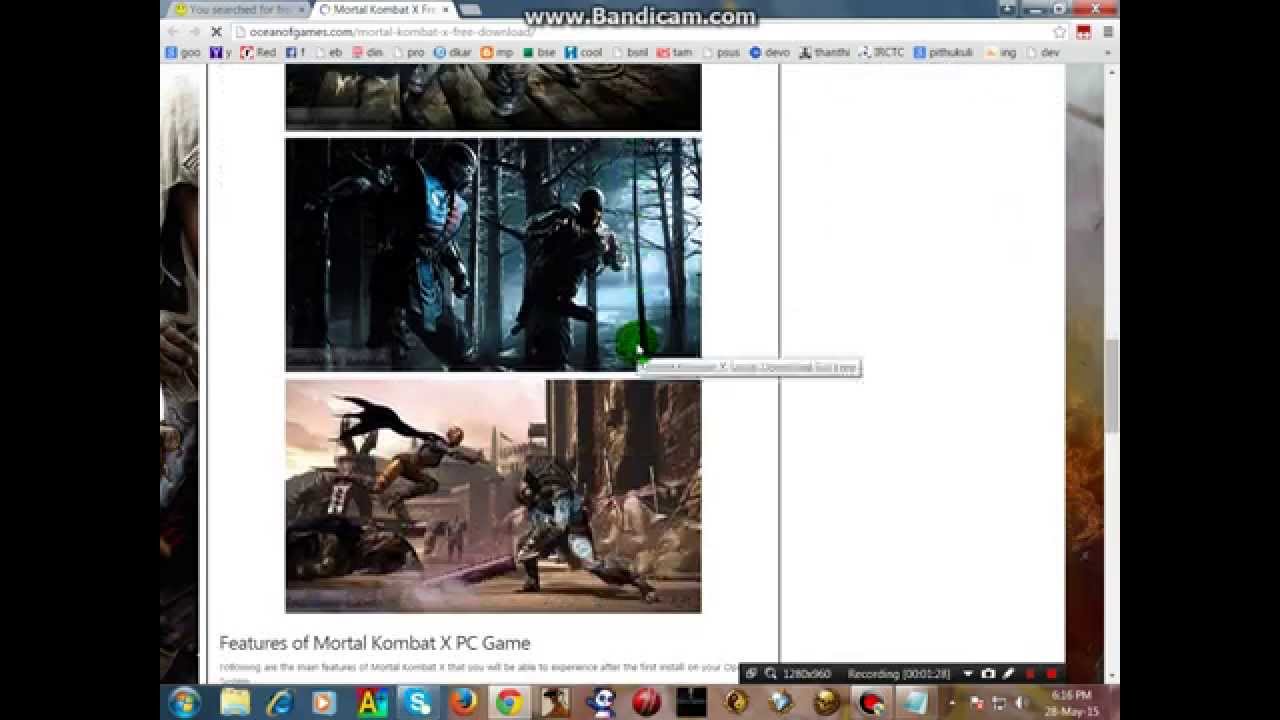
Task: Go back to the previous page
Action: point(173,32)
